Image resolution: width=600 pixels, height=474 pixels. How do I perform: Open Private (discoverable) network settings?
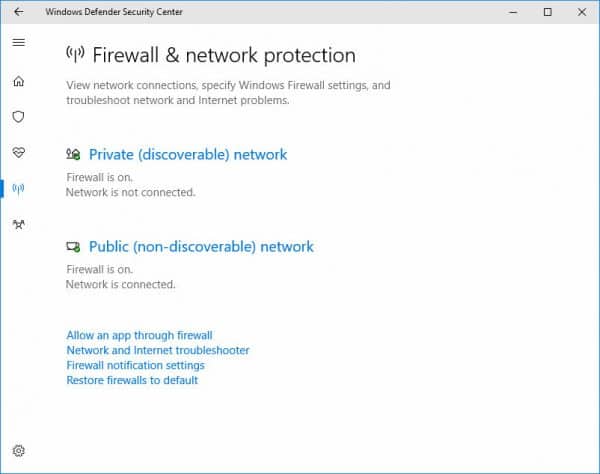pos(188,155)
